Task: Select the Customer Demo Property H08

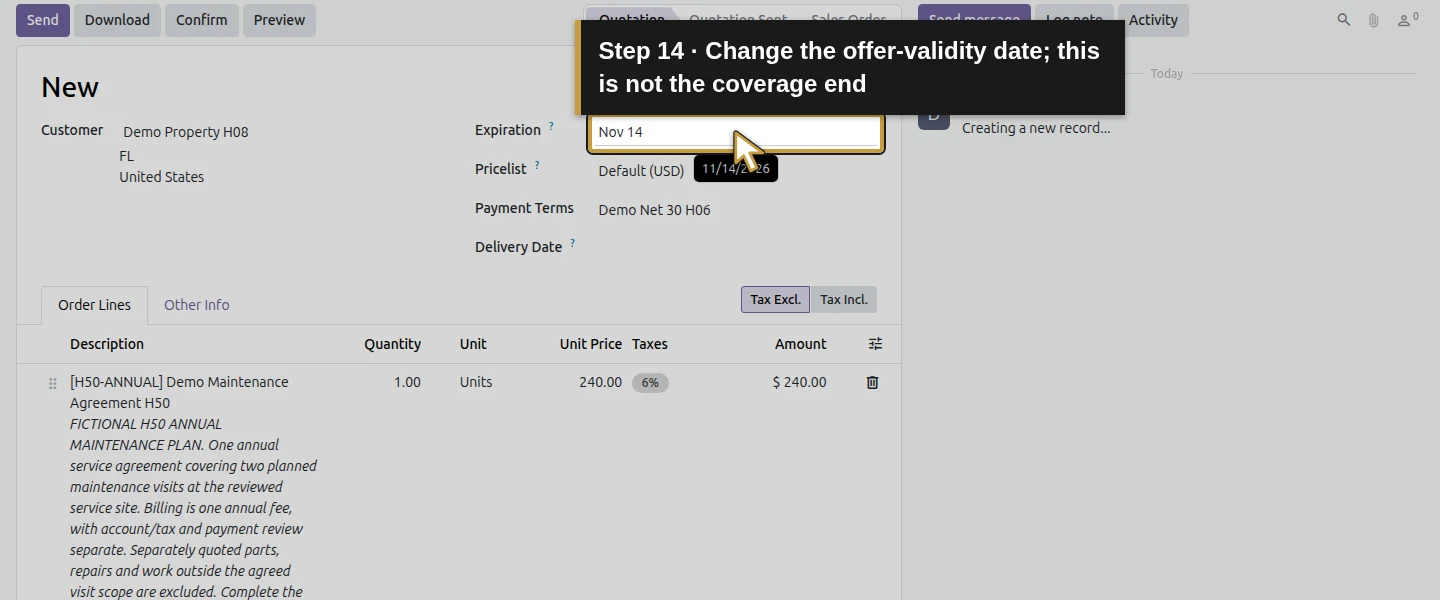Action: coord(186,132)
